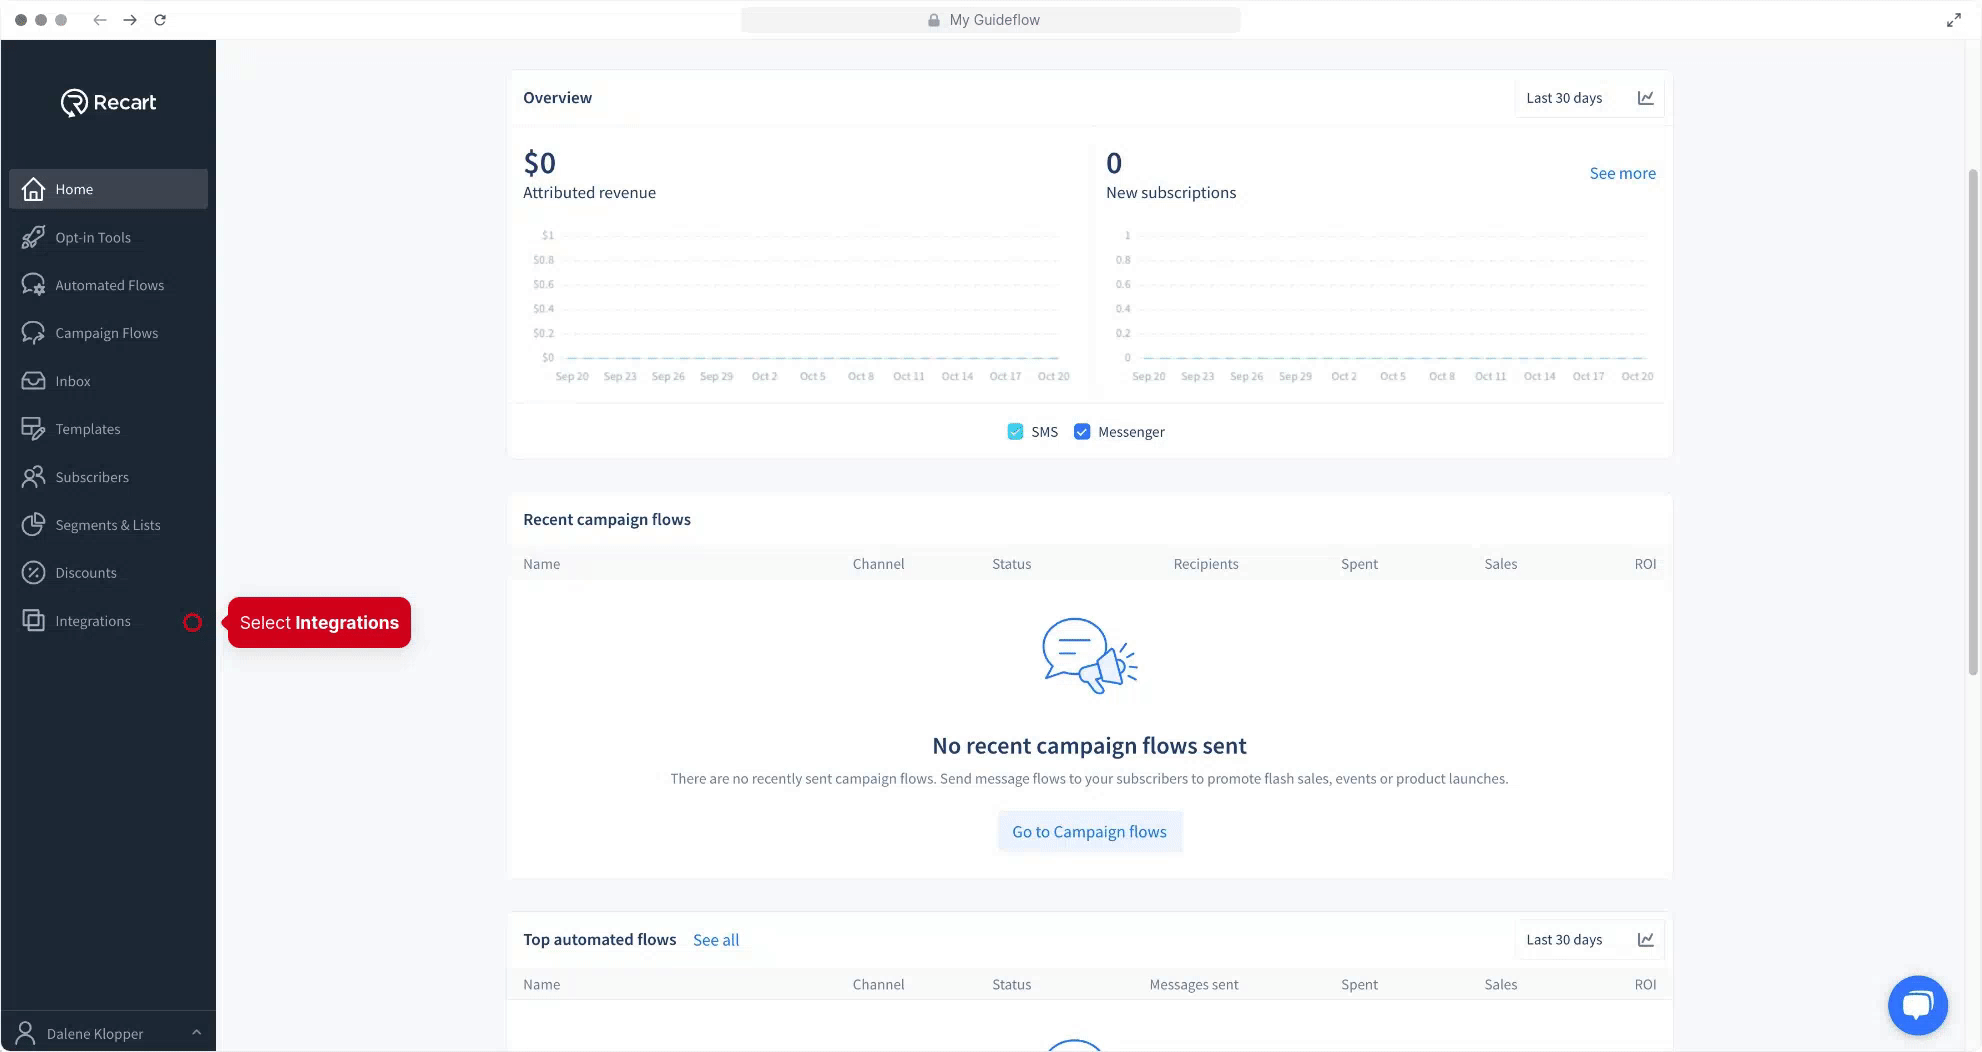Viewport: 1982px width, 1052px height.
Task: Open the Last 30 days filter for Top automated flows
Action: 1564,939
